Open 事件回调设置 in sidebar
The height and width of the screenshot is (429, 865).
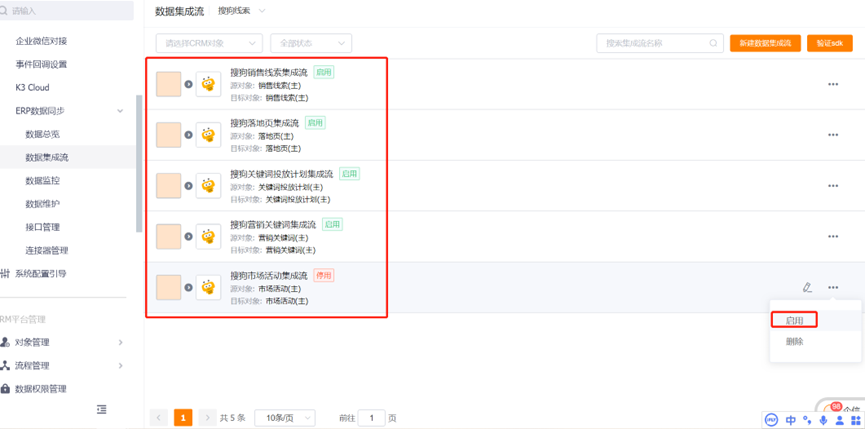pos(41,64)
